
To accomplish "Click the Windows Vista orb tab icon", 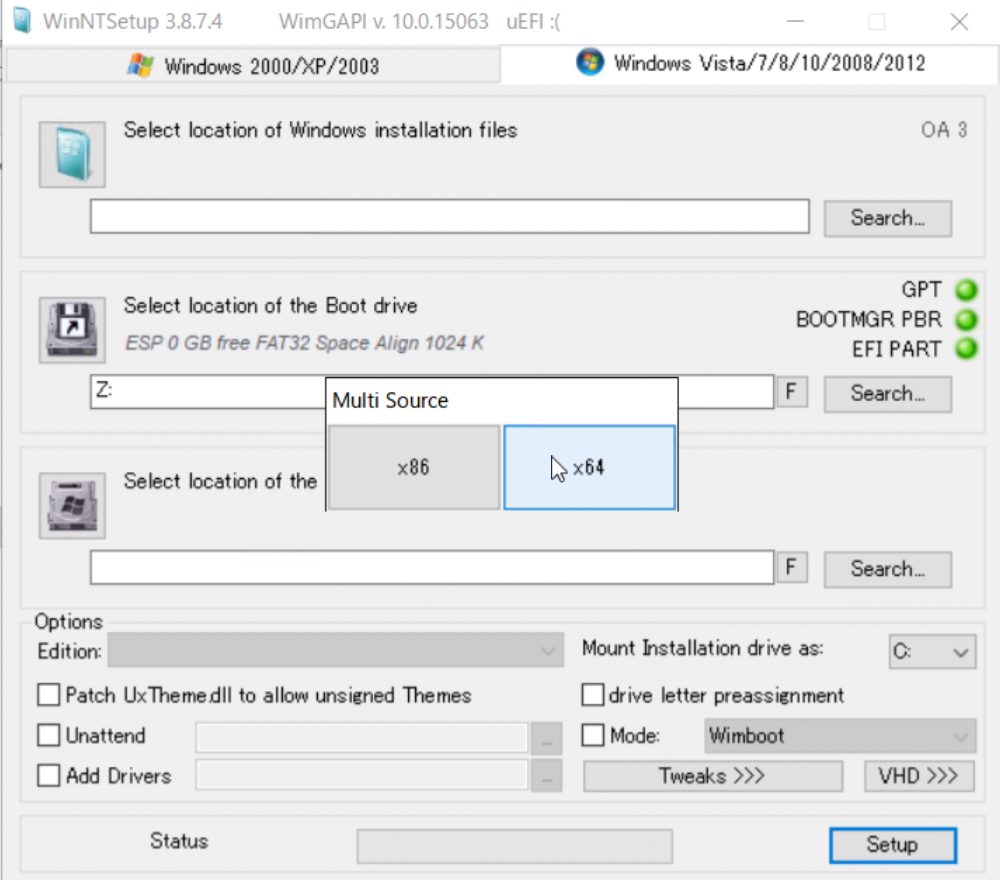I will 589,62.
